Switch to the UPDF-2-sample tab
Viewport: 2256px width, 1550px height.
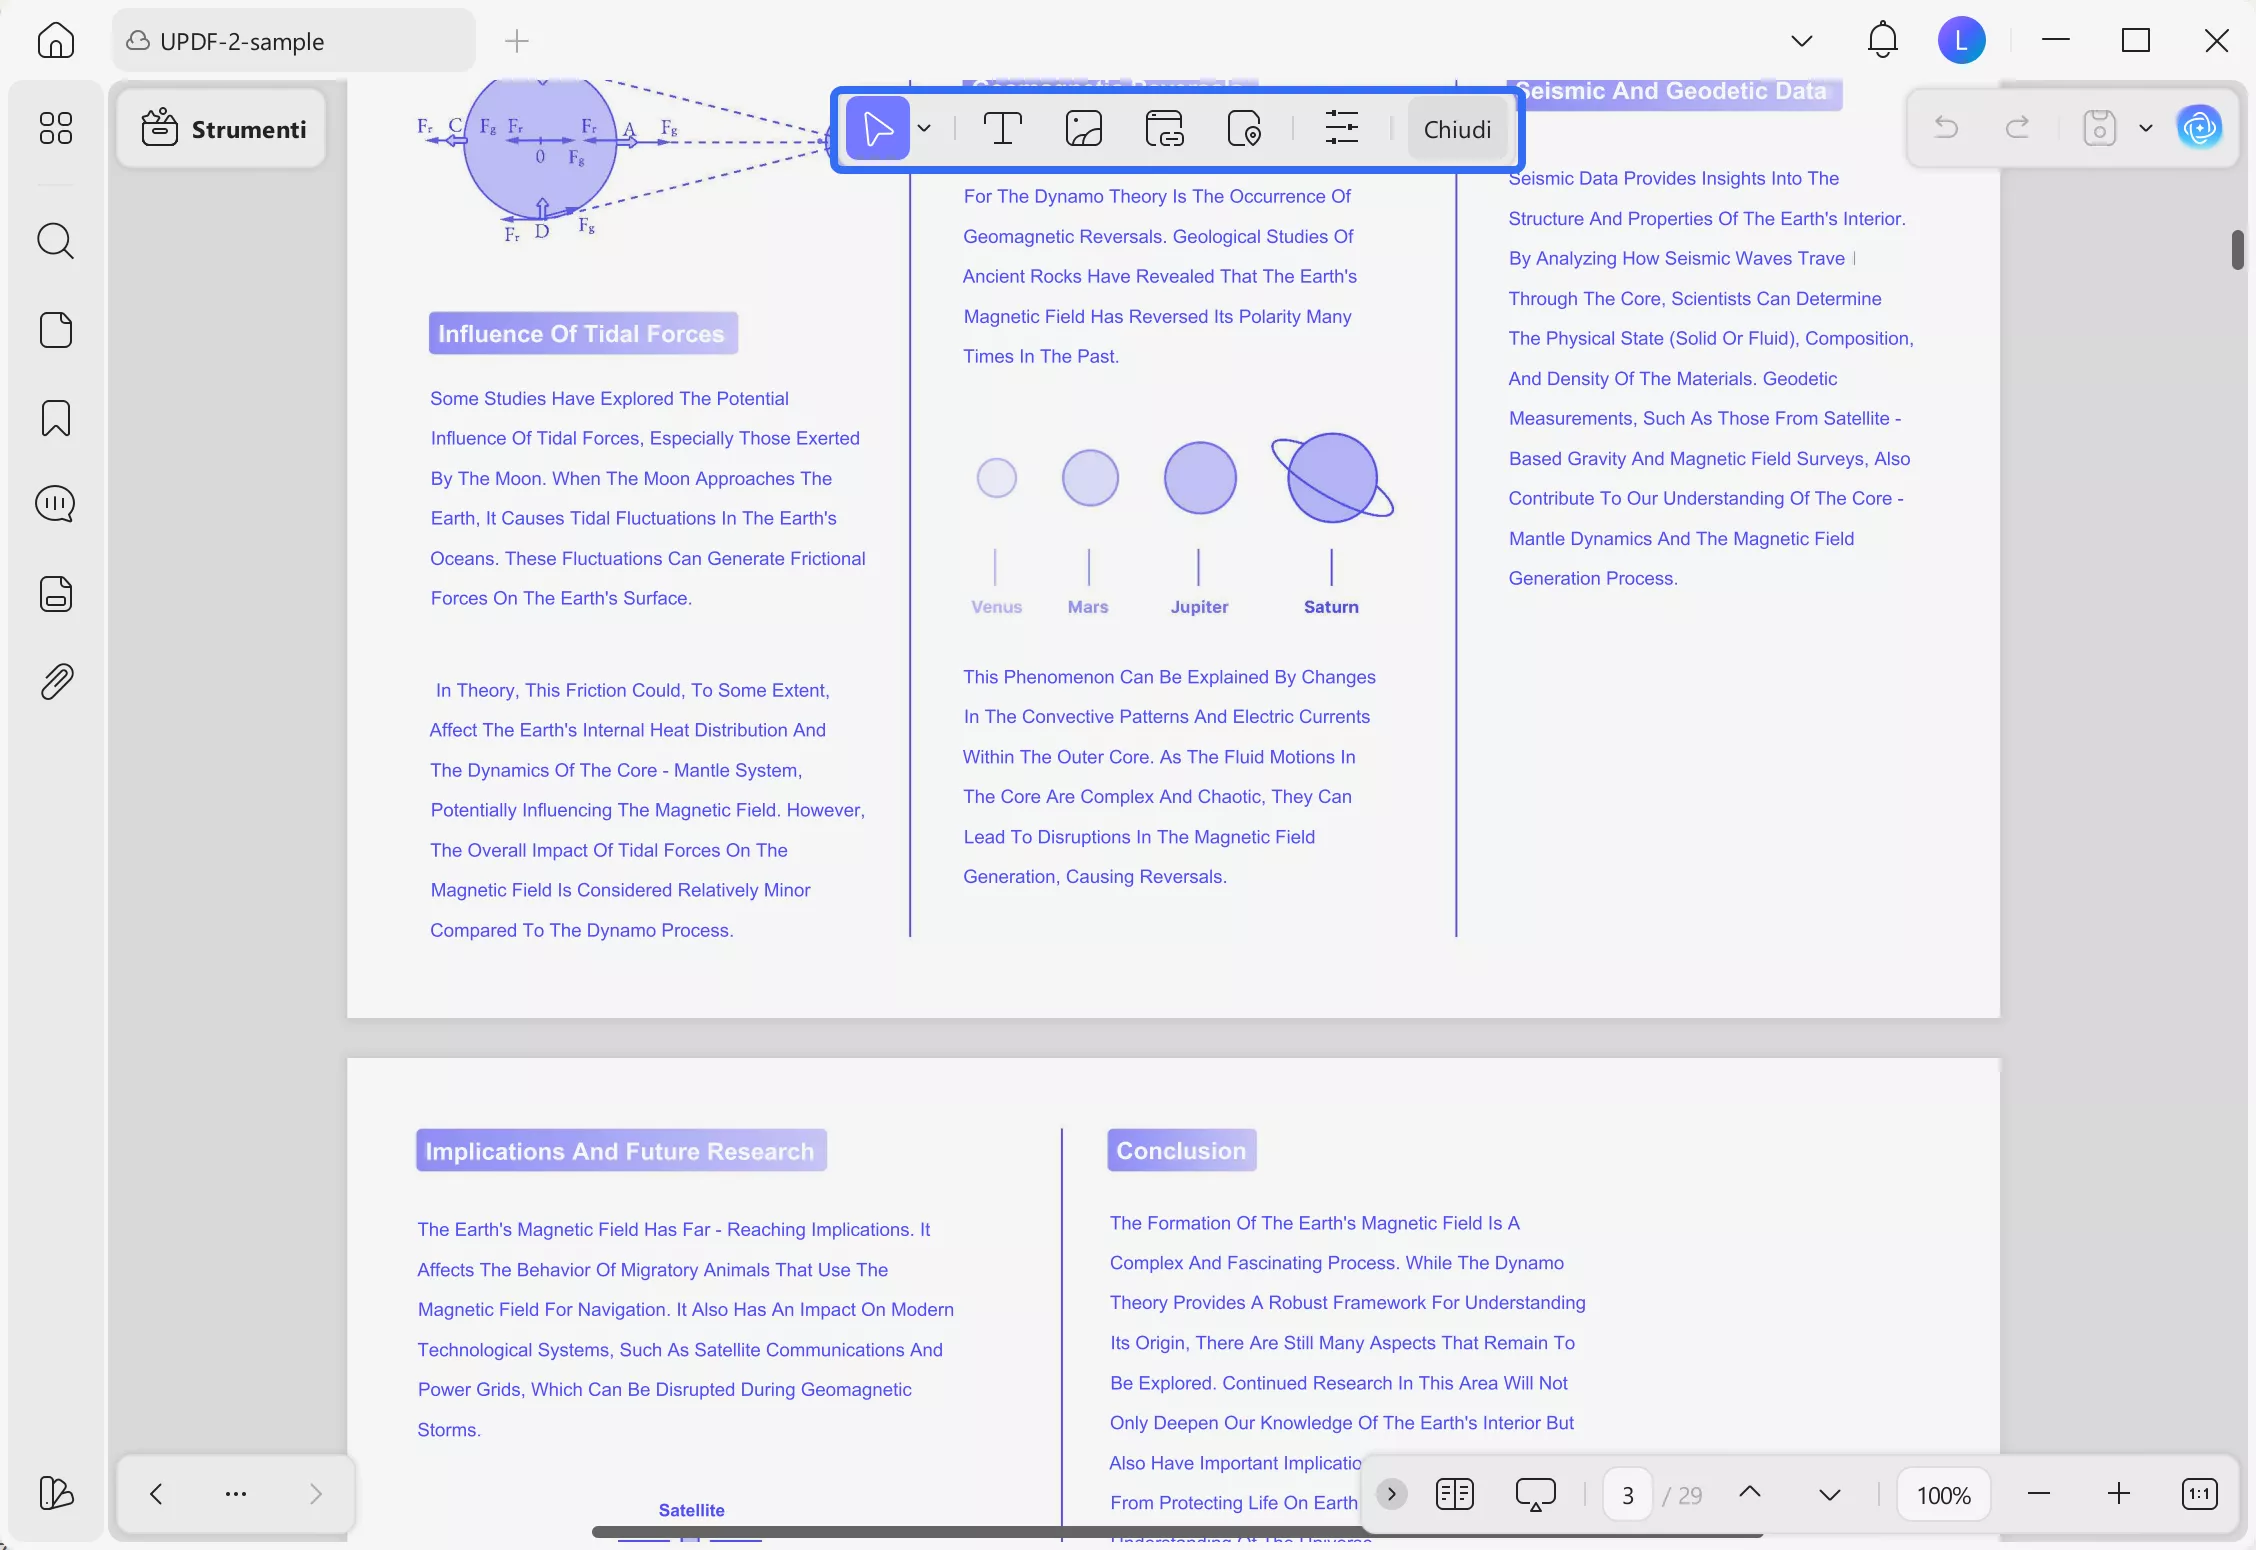tap(292, 41)
